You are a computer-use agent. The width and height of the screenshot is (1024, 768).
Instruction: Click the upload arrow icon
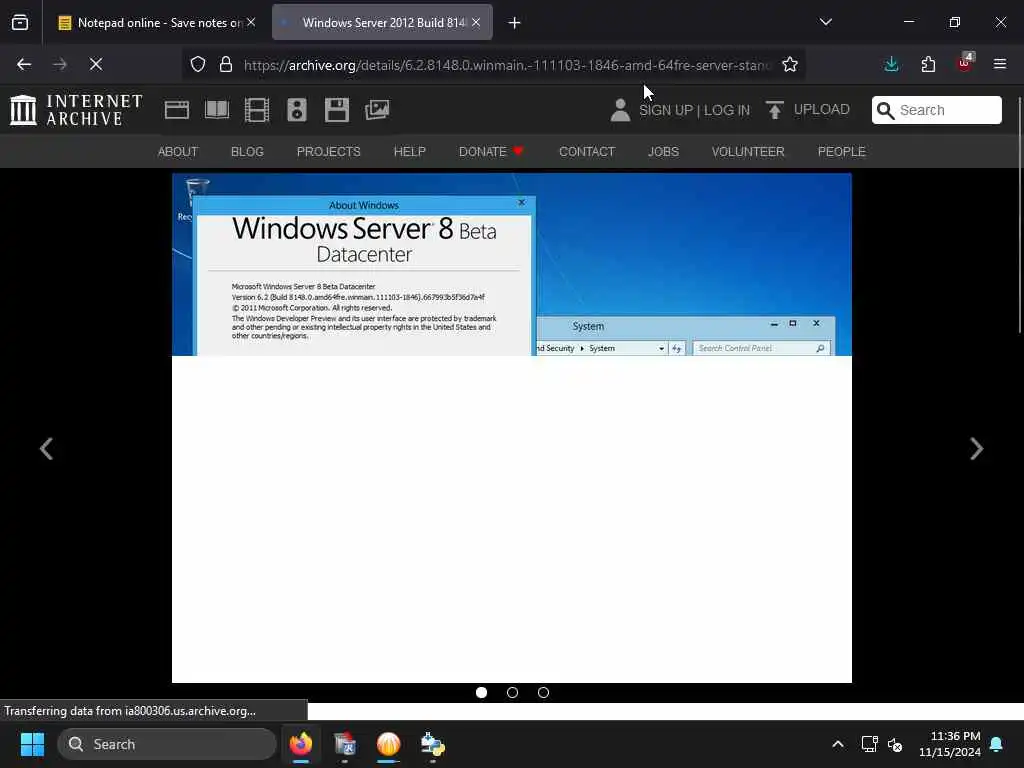click(775, 110)
